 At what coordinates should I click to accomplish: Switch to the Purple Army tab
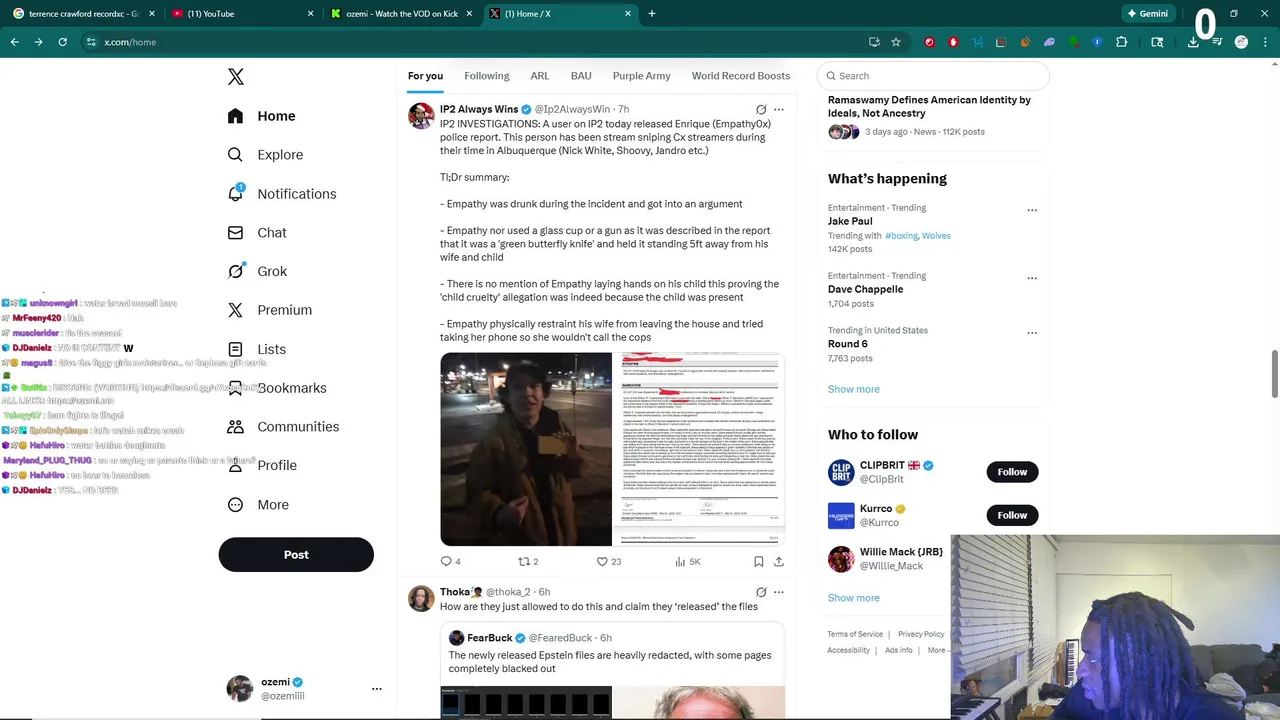coord(642,76)
